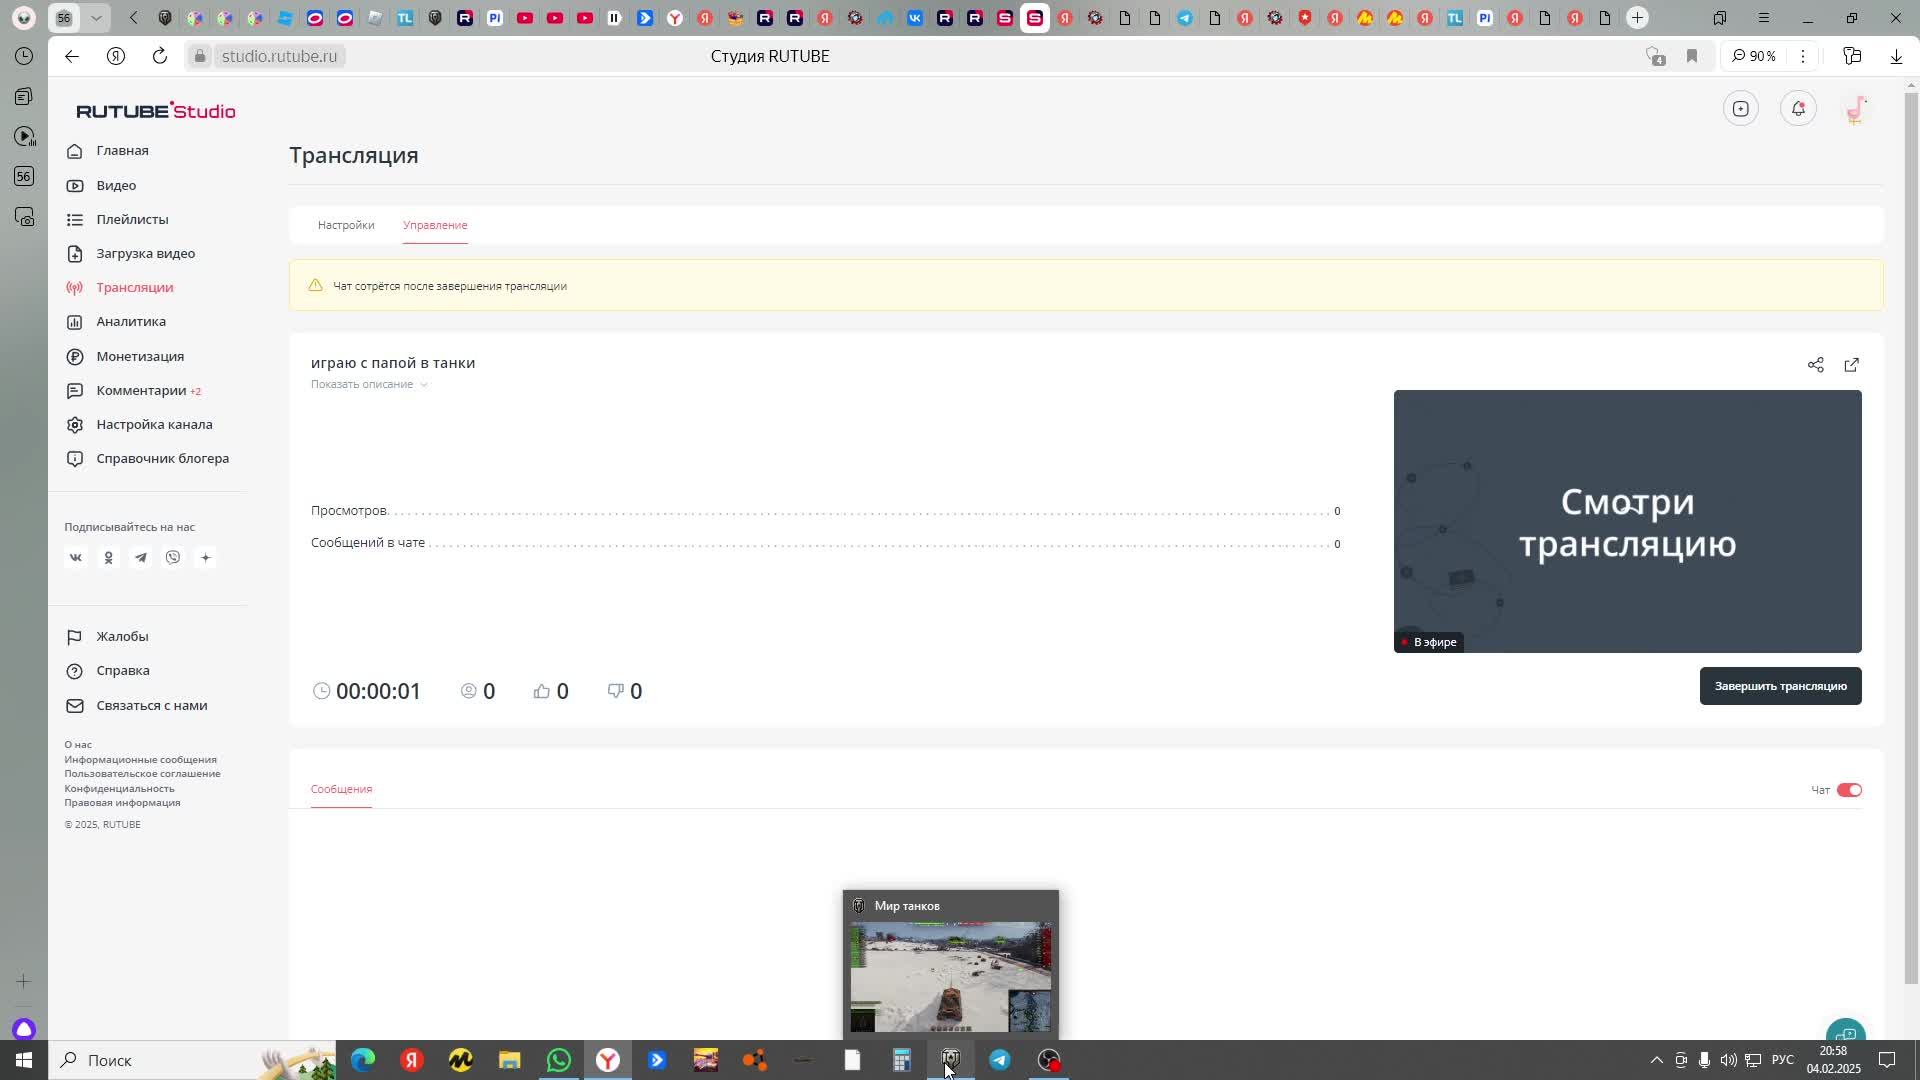Screen dimensions: 1920x1080
Task: Click the add video plus icon in header
Action: coord(1741,109)
